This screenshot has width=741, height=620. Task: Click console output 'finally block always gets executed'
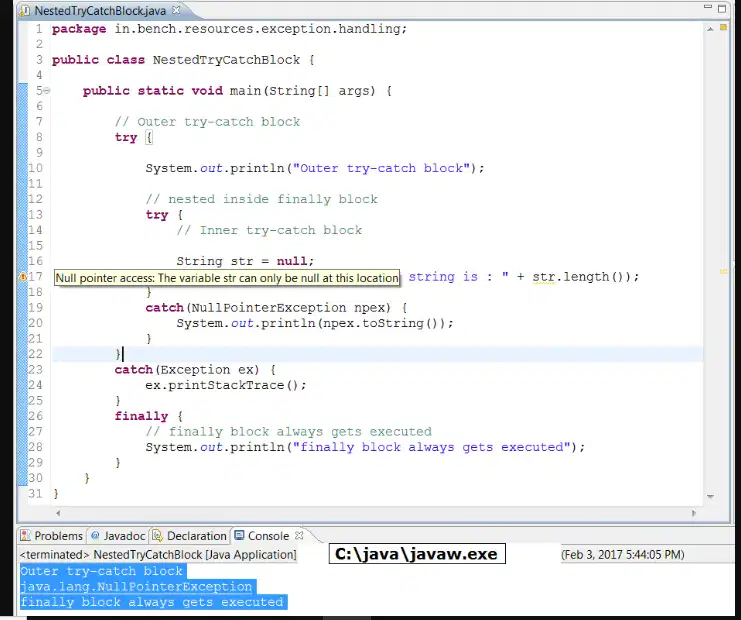click(x=152, y=602)
